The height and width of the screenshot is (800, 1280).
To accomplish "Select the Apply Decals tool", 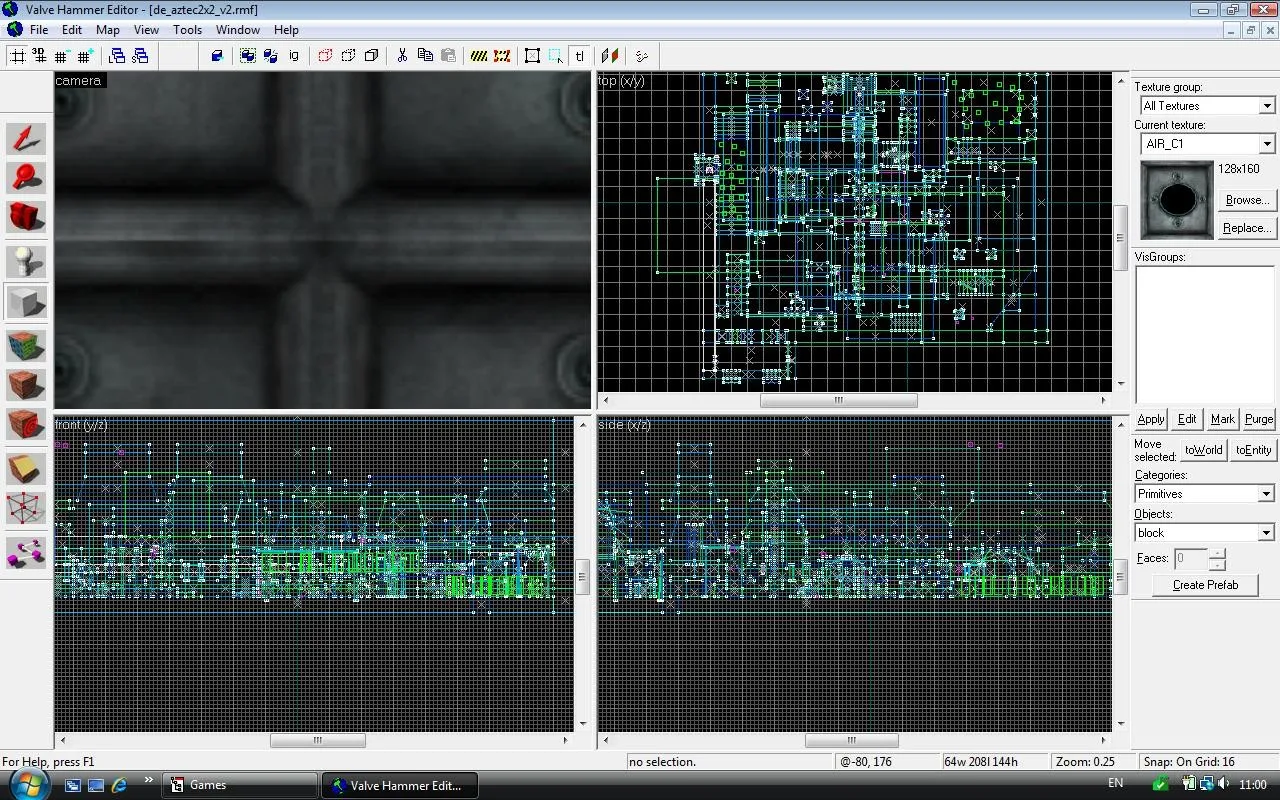I will (26, 425).
